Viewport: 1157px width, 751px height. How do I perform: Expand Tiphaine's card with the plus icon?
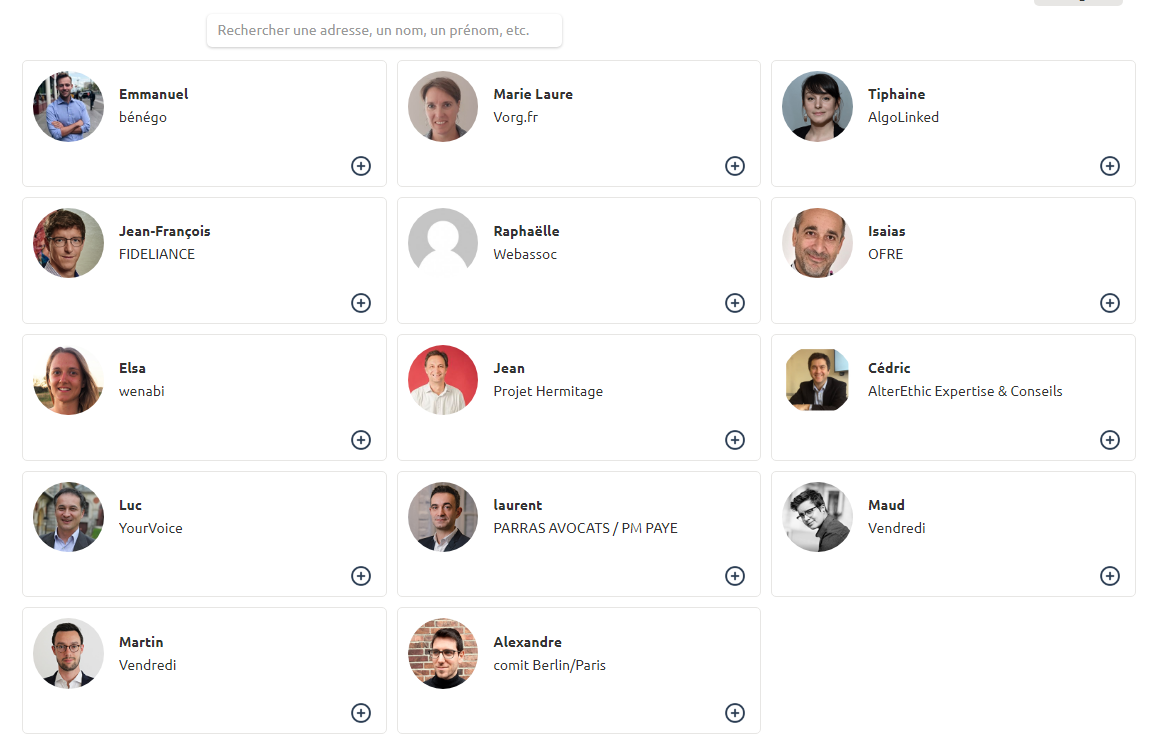coord(1109,166)
